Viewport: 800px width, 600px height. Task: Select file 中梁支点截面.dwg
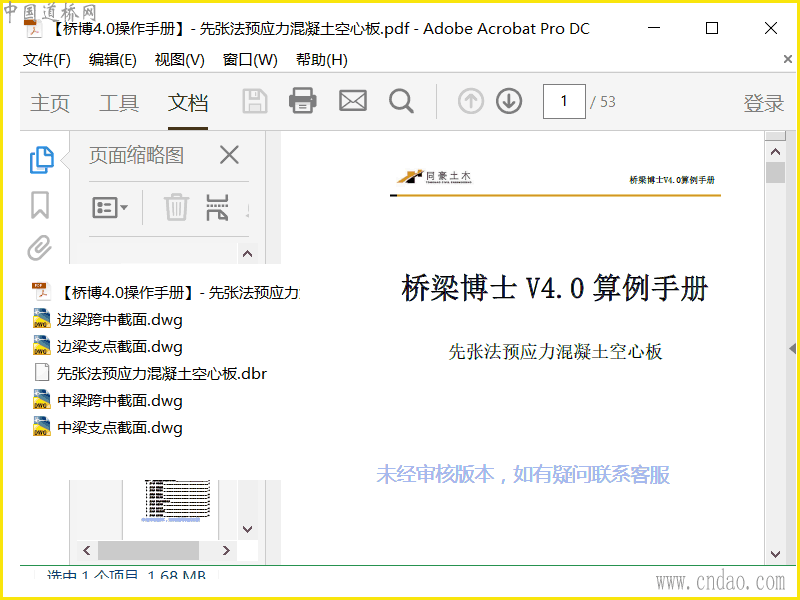[x=107, y=428]
